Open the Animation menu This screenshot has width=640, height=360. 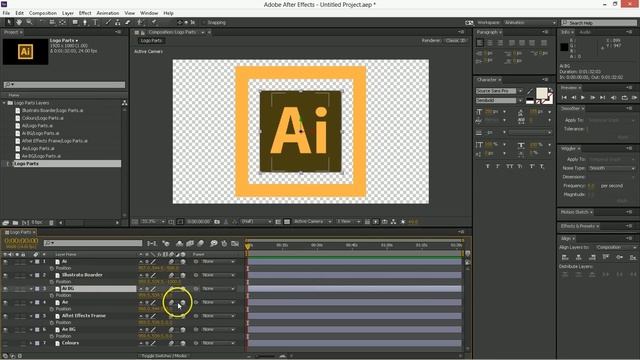pos(108,13)
